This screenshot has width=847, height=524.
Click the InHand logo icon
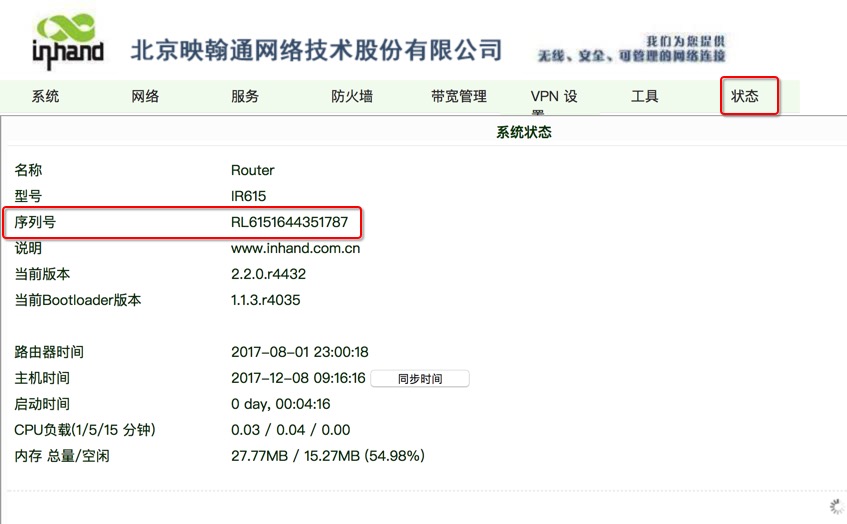pyautogui.click(x=68, y=41)
